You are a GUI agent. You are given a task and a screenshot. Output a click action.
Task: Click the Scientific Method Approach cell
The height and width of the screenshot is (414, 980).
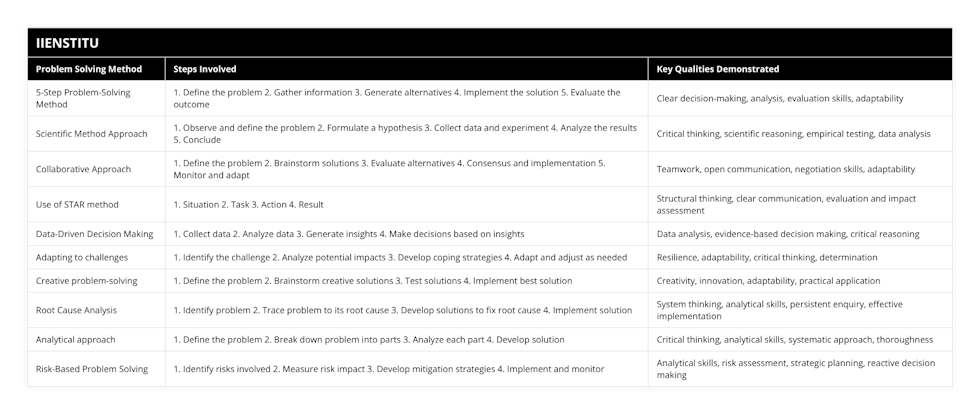pyautogui.click(x=96, y=133)
